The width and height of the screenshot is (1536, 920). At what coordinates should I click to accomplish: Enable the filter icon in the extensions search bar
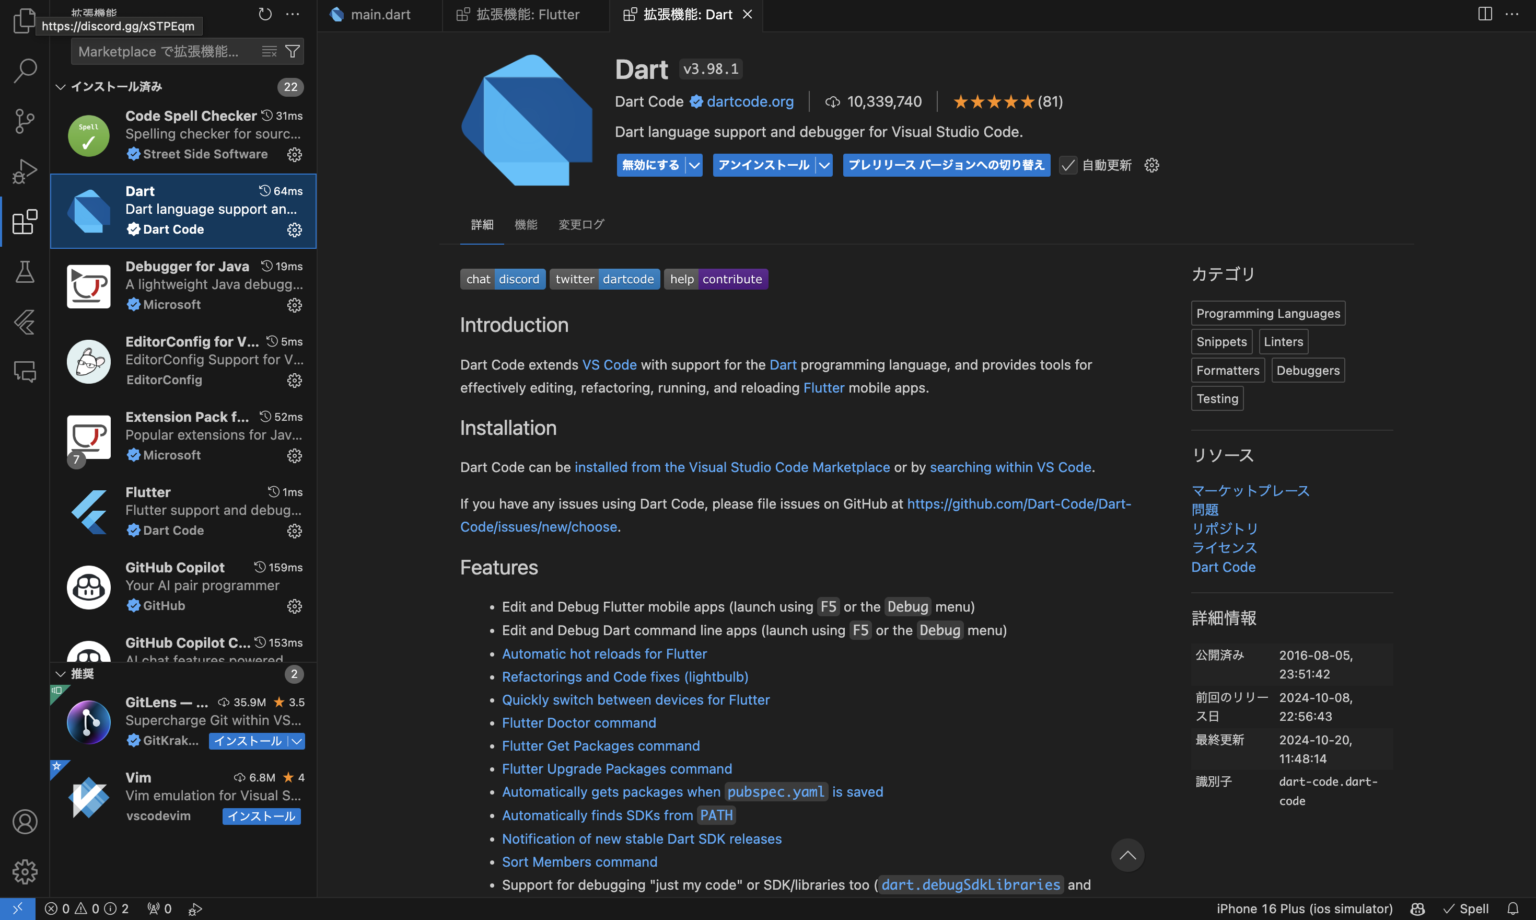click(x=292, y=51)
